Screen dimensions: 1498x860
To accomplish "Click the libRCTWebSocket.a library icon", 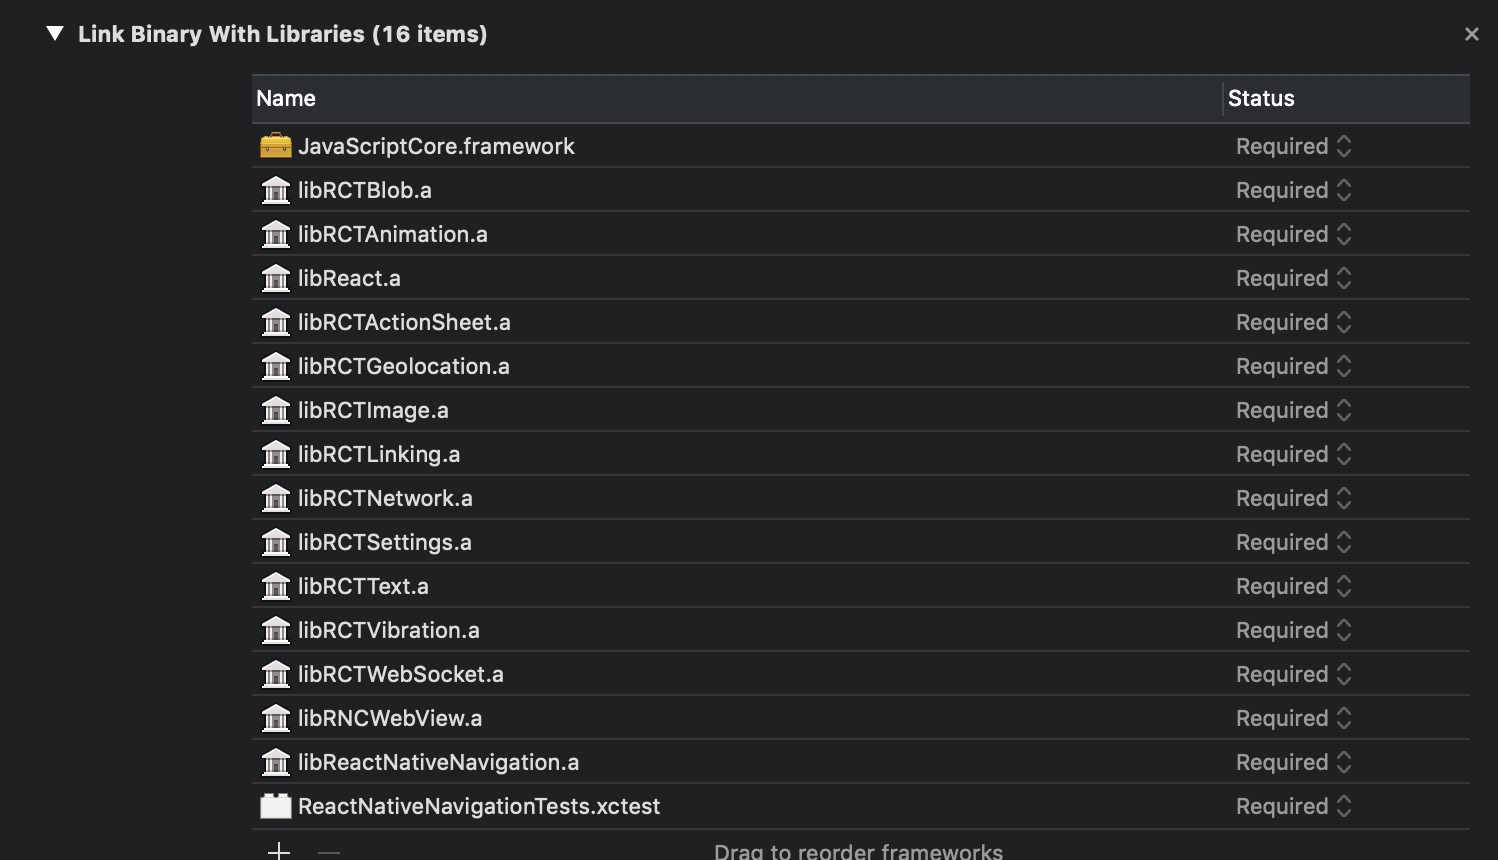I will 275,674.
